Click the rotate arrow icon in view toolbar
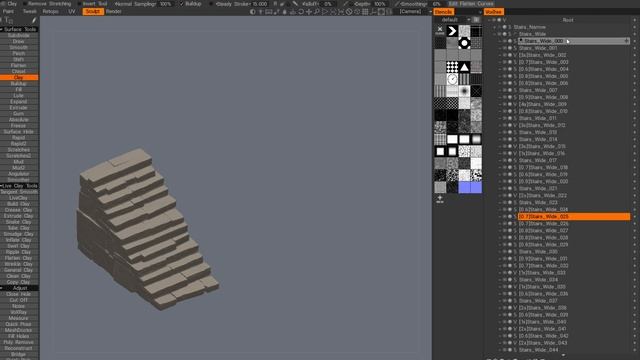The width and height of the screenshot is (640, 360). [301, 12]
